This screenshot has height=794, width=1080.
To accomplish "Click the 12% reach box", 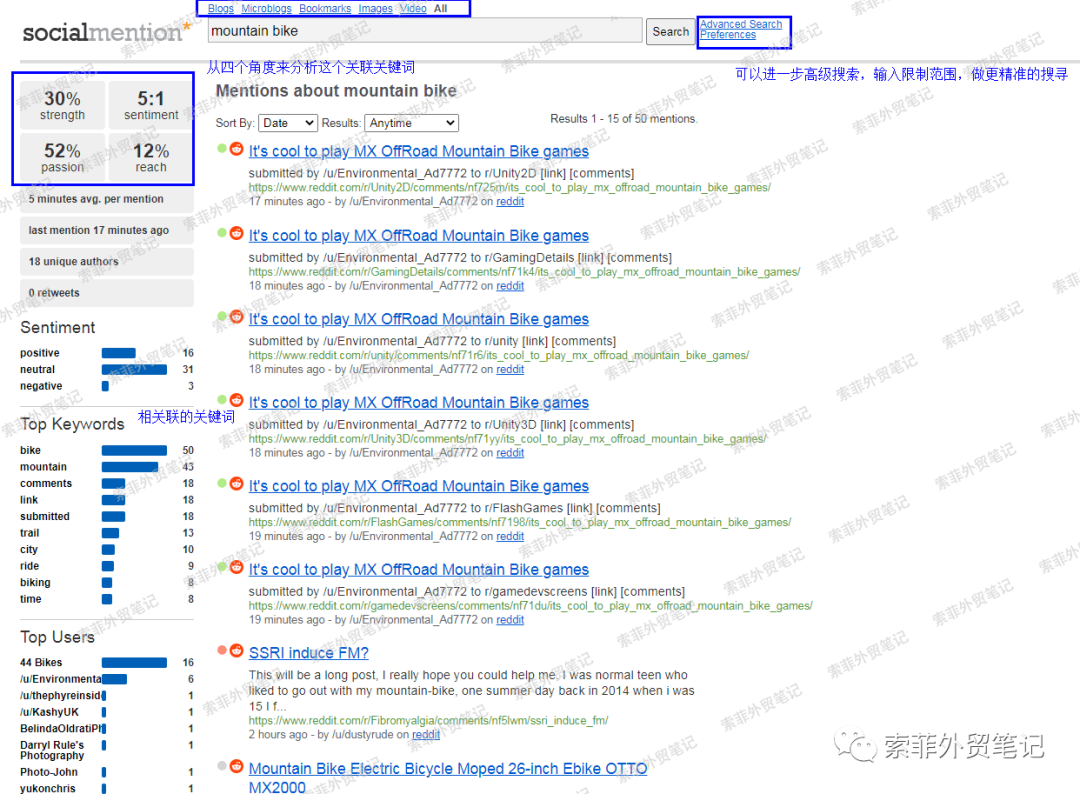I will click(x=151, y=158).
